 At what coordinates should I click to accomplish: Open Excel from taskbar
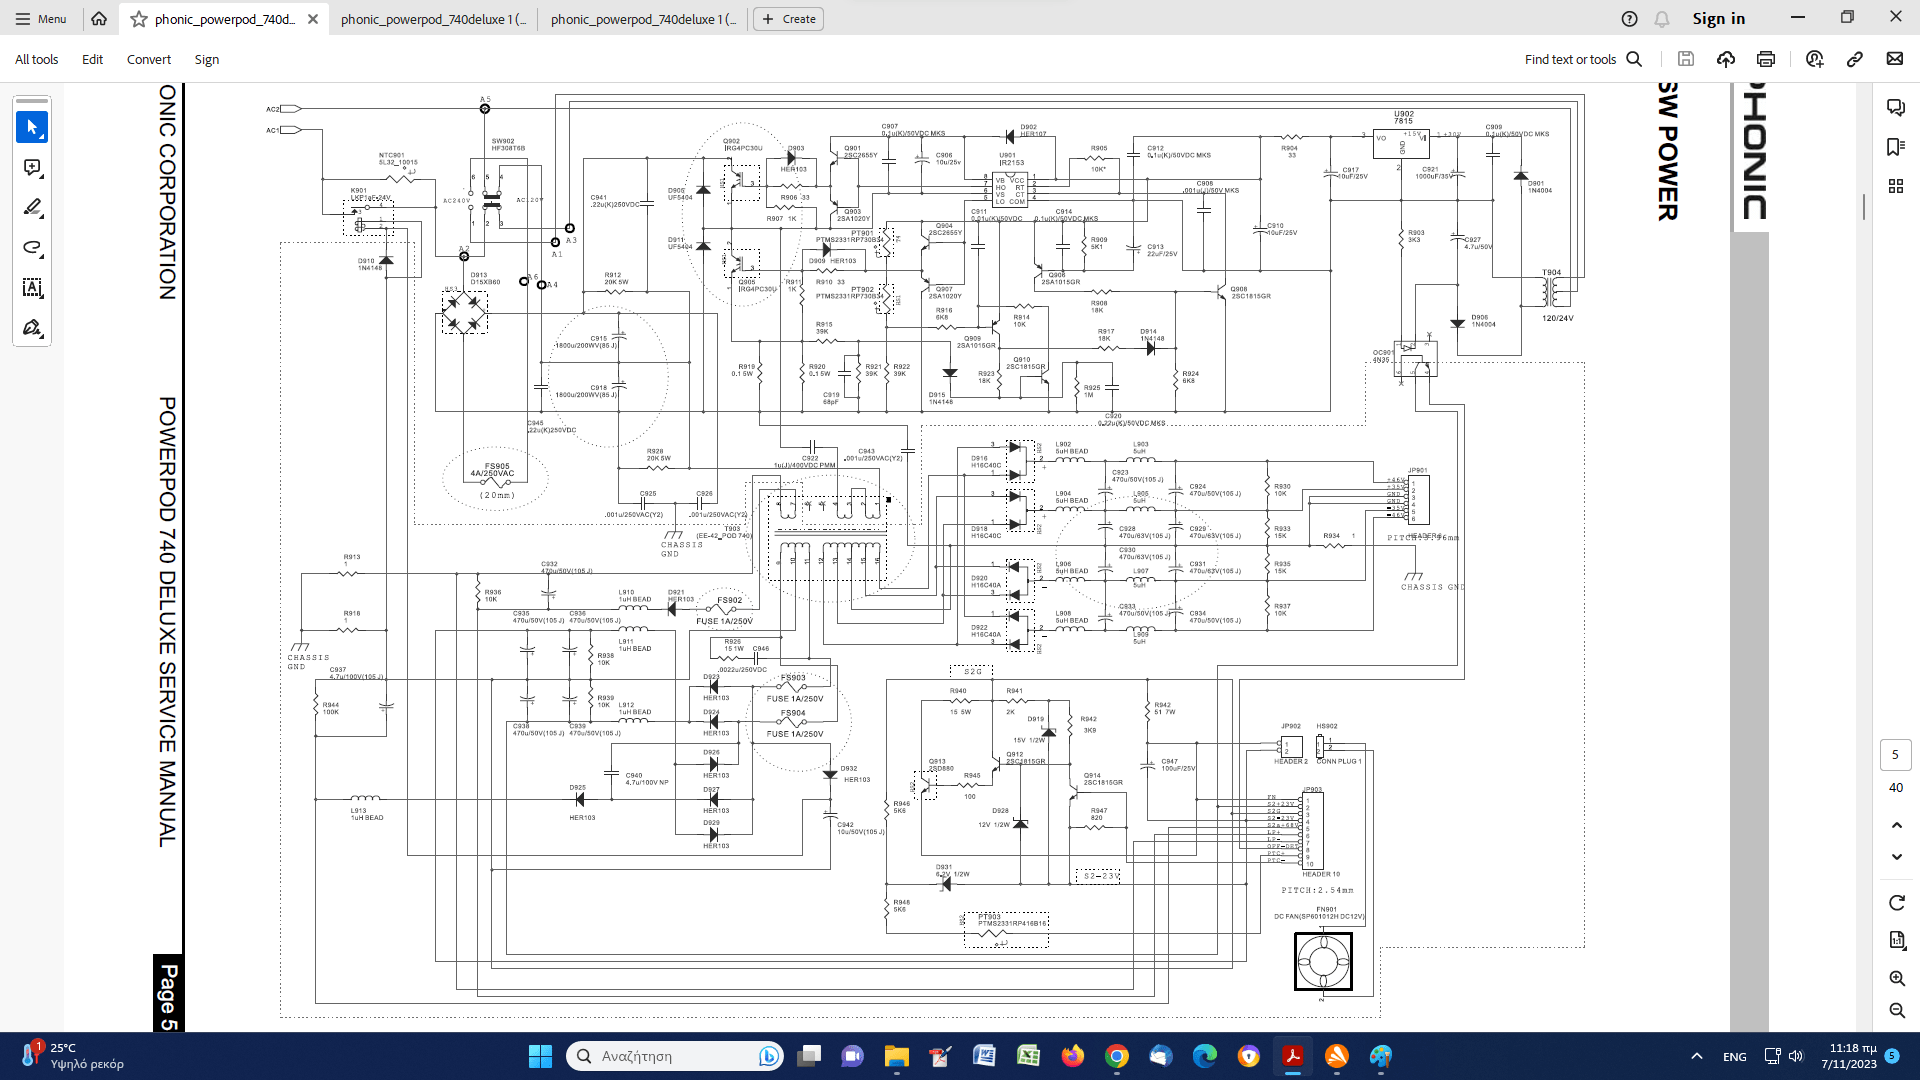(1028, 1056)
